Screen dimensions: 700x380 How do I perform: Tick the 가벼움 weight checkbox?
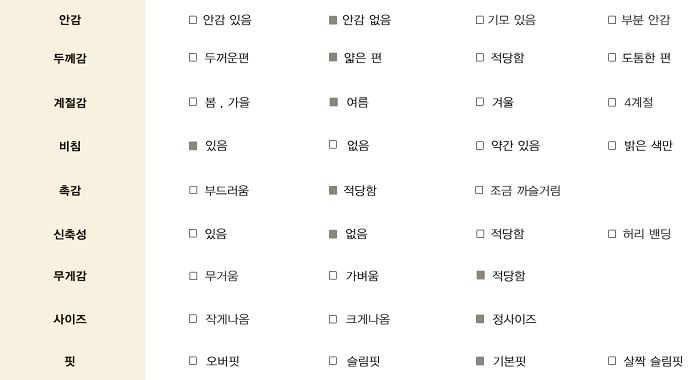[333, 276]
